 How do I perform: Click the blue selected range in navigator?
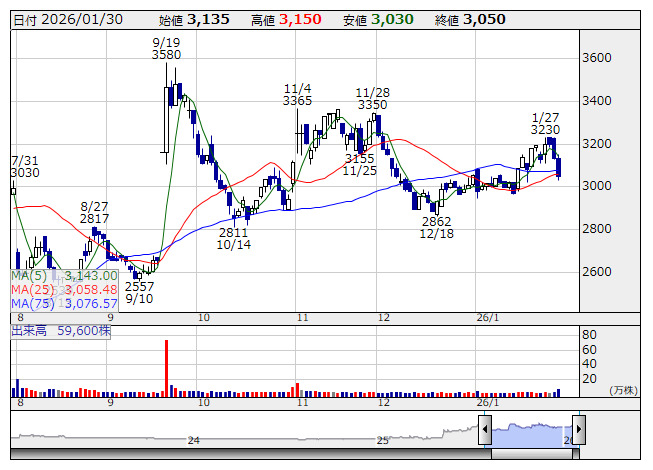click(532, 435)
